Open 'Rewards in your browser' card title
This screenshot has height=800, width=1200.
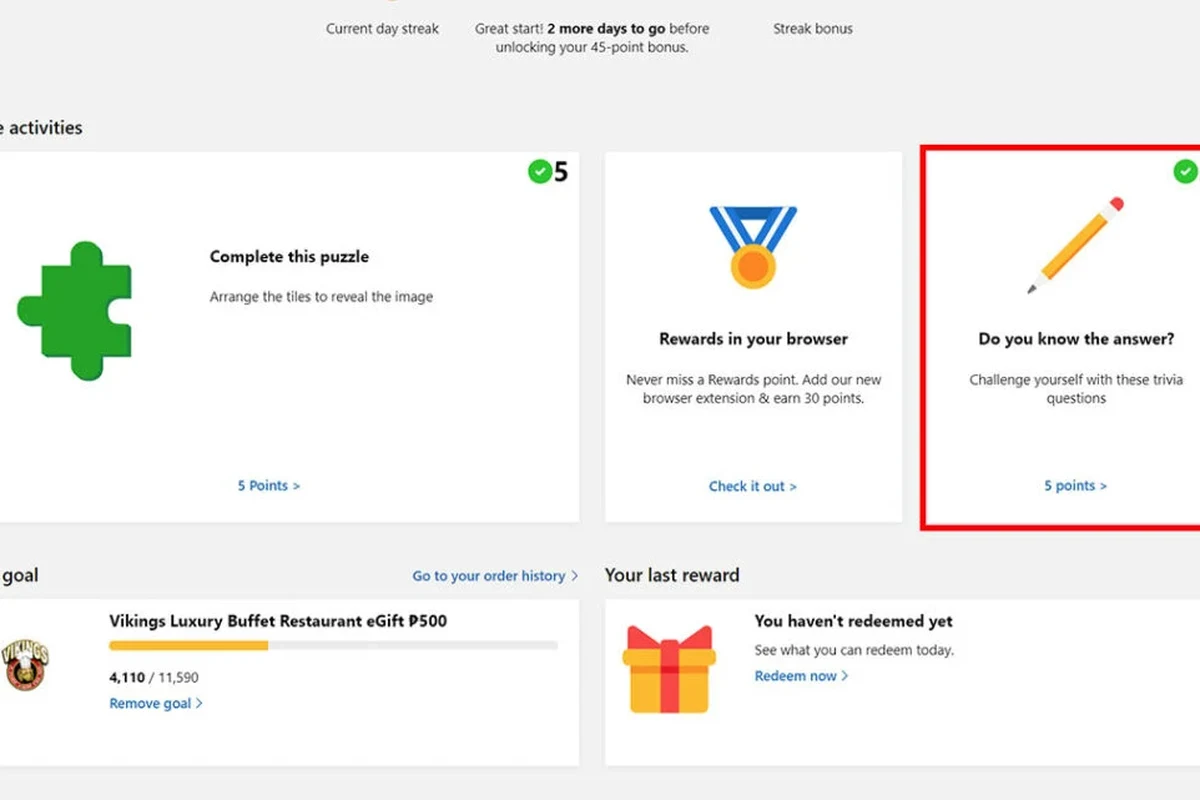click(753, 339)
